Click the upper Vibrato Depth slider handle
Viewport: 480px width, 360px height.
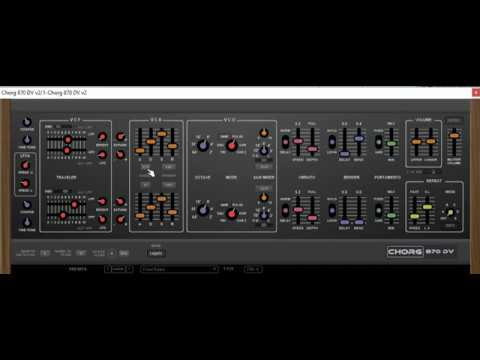(x=312, y=149)
